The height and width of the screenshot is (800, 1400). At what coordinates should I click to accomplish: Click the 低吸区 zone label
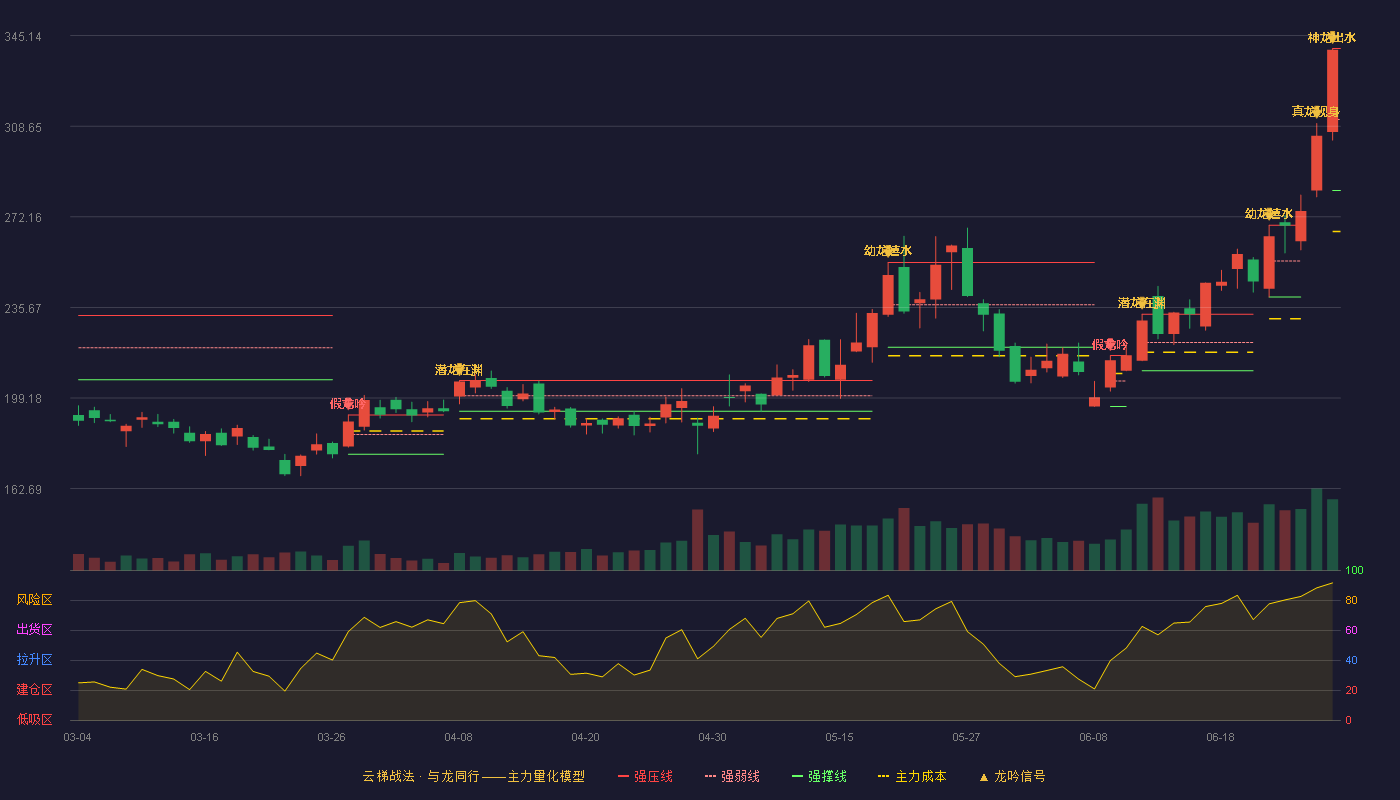coord(35,720)
